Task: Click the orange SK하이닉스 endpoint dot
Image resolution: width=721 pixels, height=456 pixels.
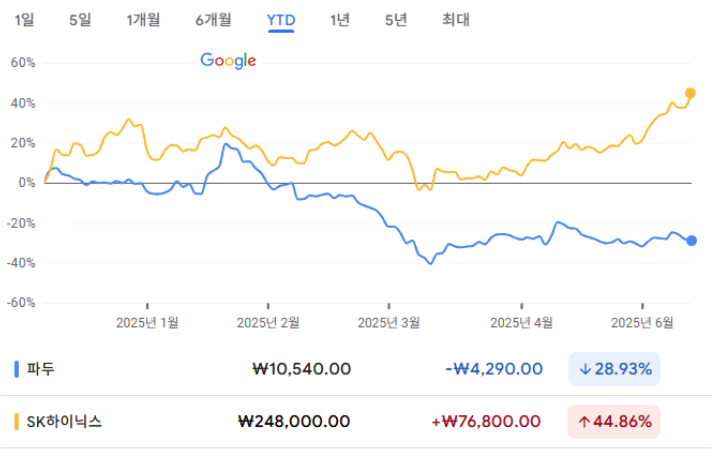Action: coord(690,93)
